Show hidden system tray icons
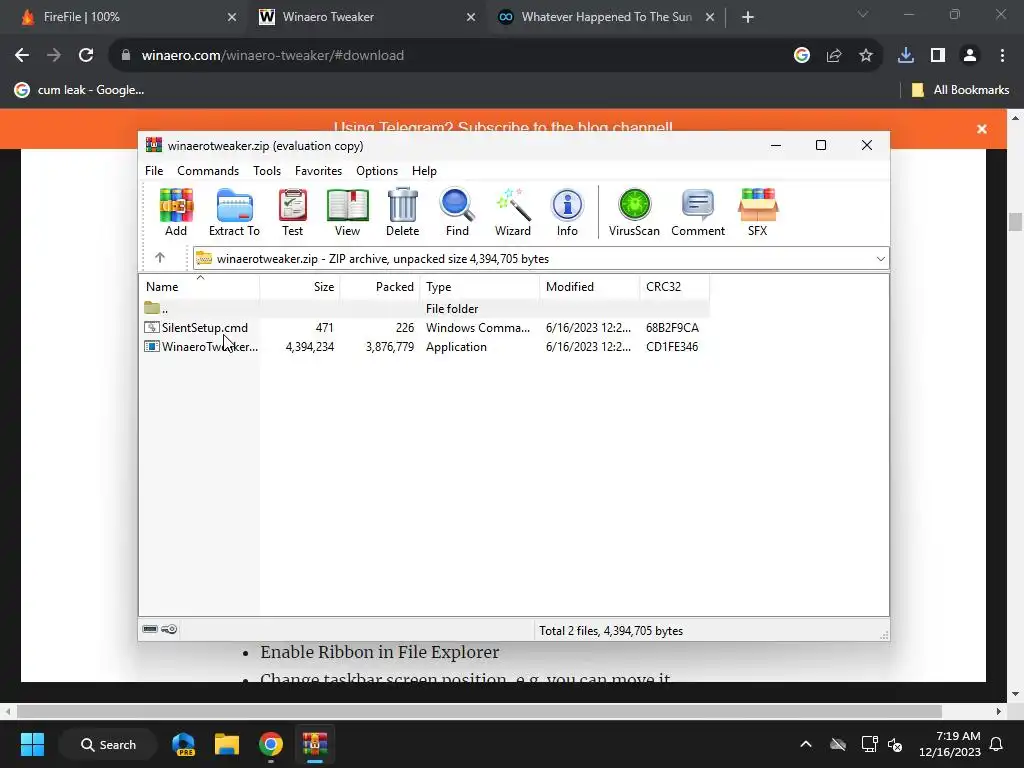 tap(806, 744)
